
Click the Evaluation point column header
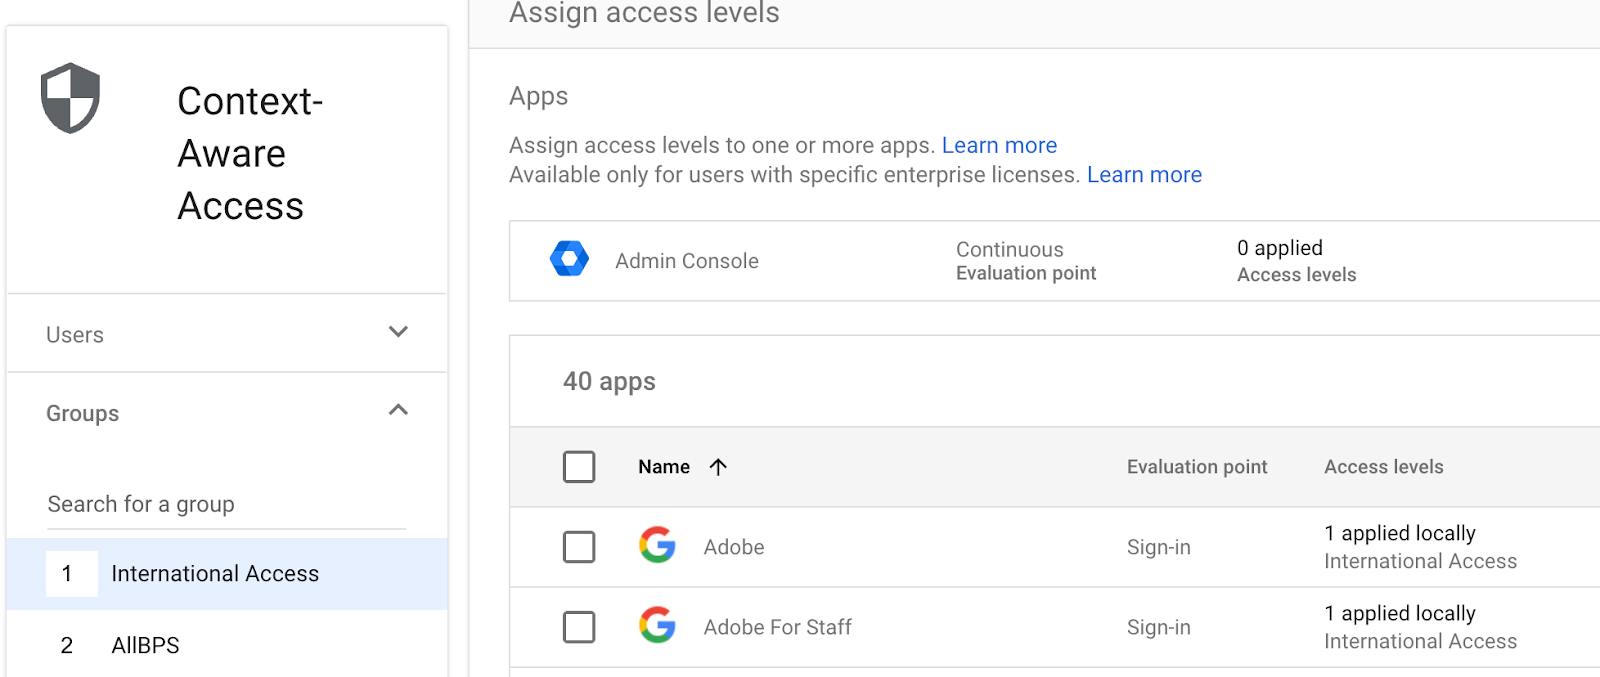click(1196, 467)
